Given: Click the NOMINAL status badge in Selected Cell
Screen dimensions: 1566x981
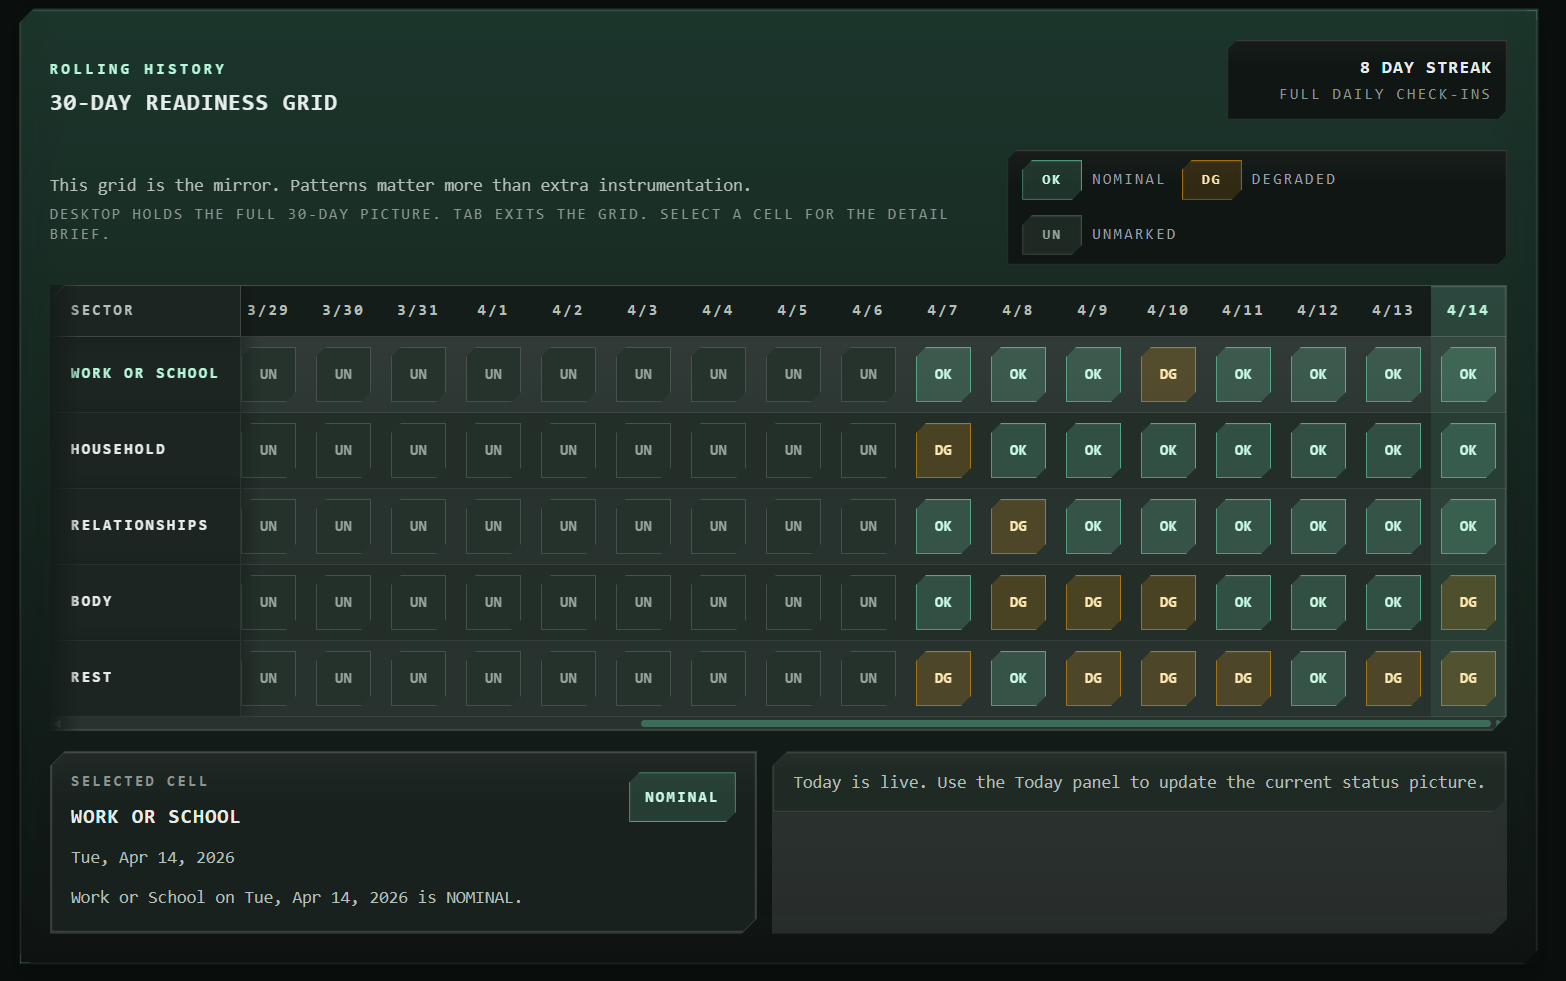Looking at the screenshot, I should click(681, 797).
